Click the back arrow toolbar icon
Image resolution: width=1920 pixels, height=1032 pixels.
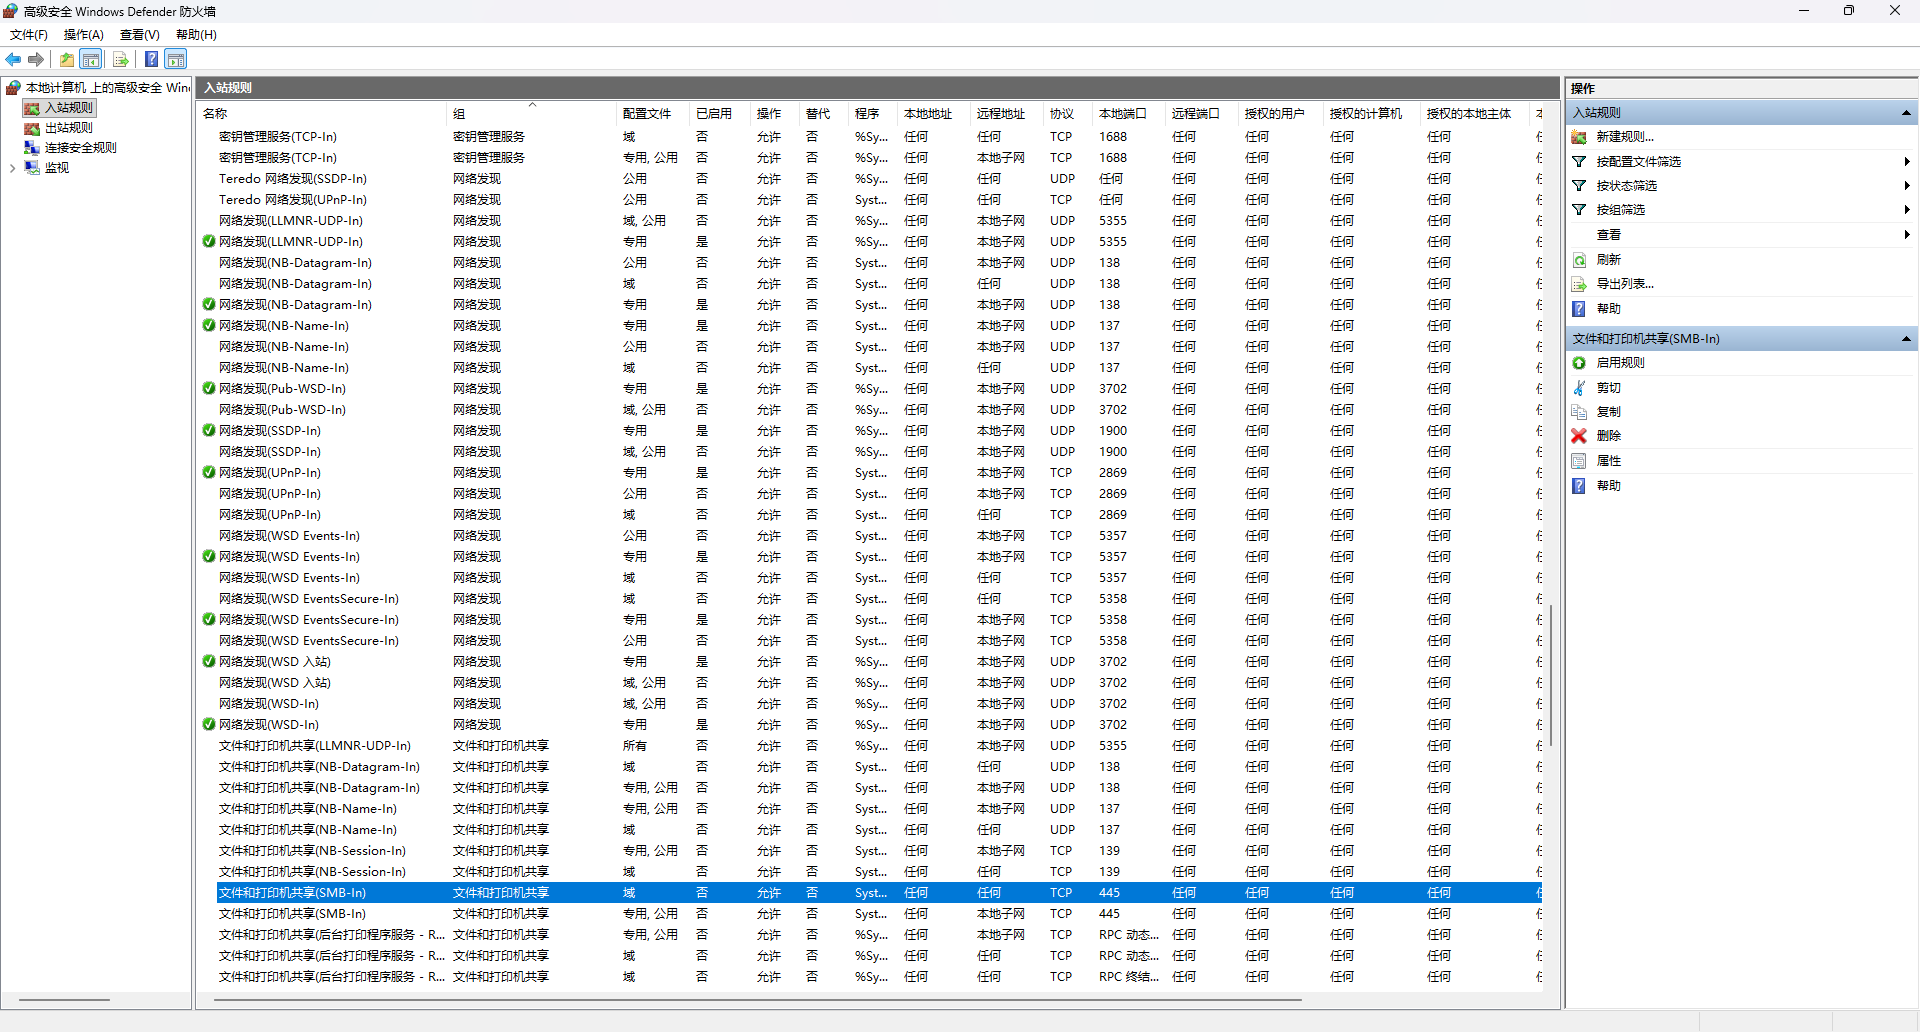(x=13, y=60)
